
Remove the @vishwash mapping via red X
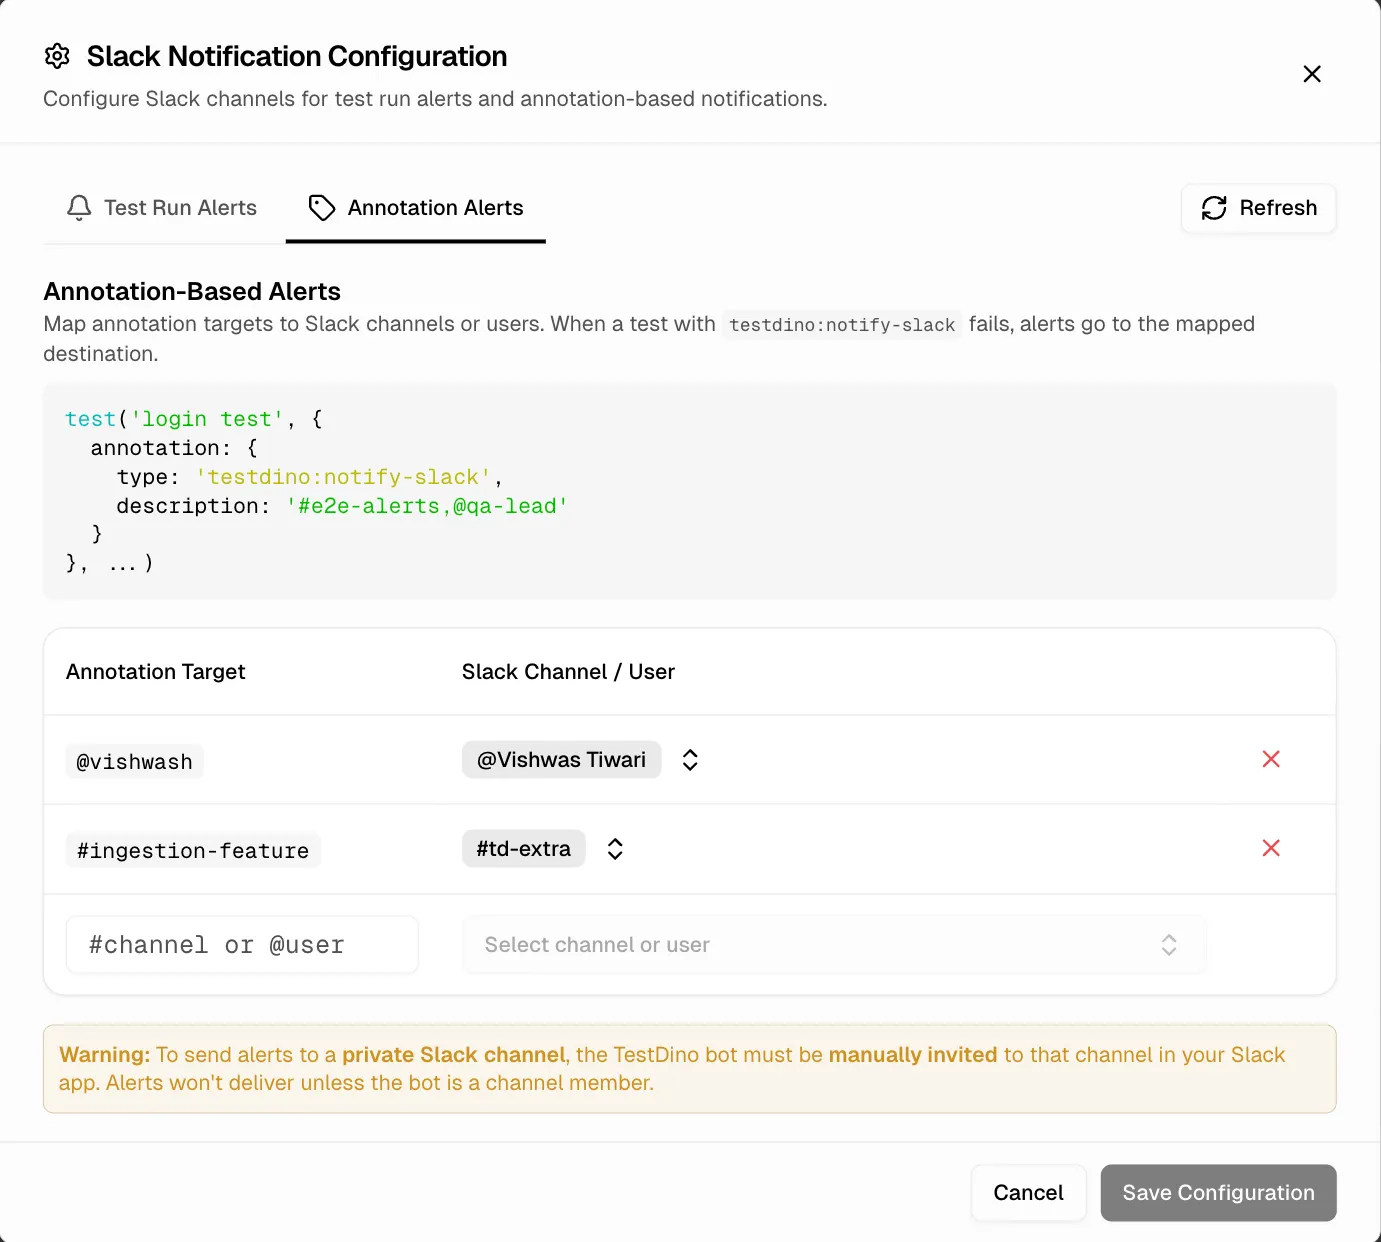tap(1271, 759)
